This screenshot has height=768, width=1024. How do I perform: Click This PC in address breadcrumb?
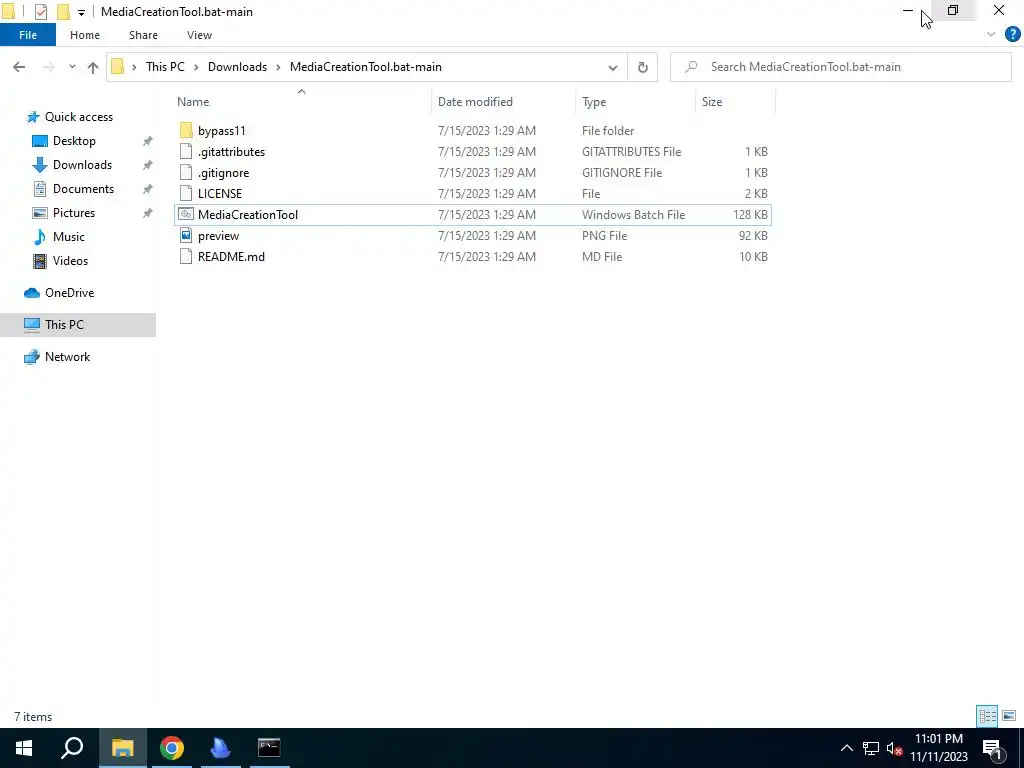165,67
